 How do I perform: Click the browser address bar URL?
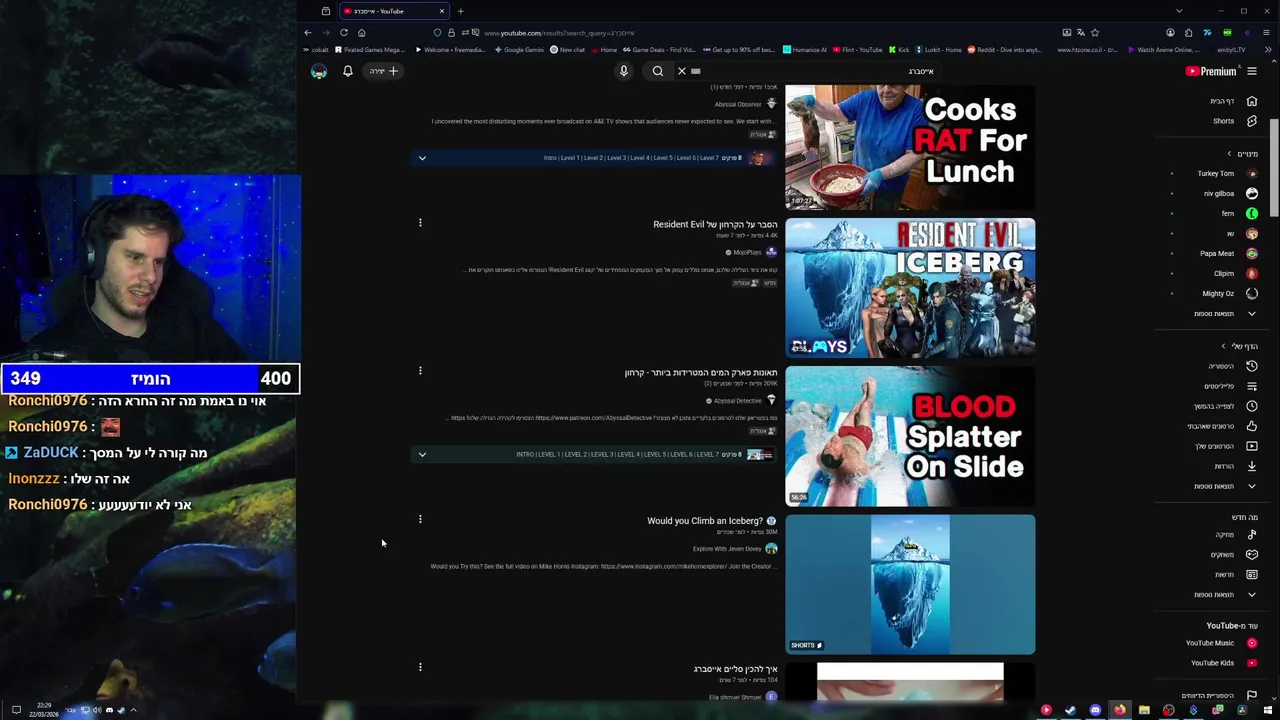click(560, 32)
